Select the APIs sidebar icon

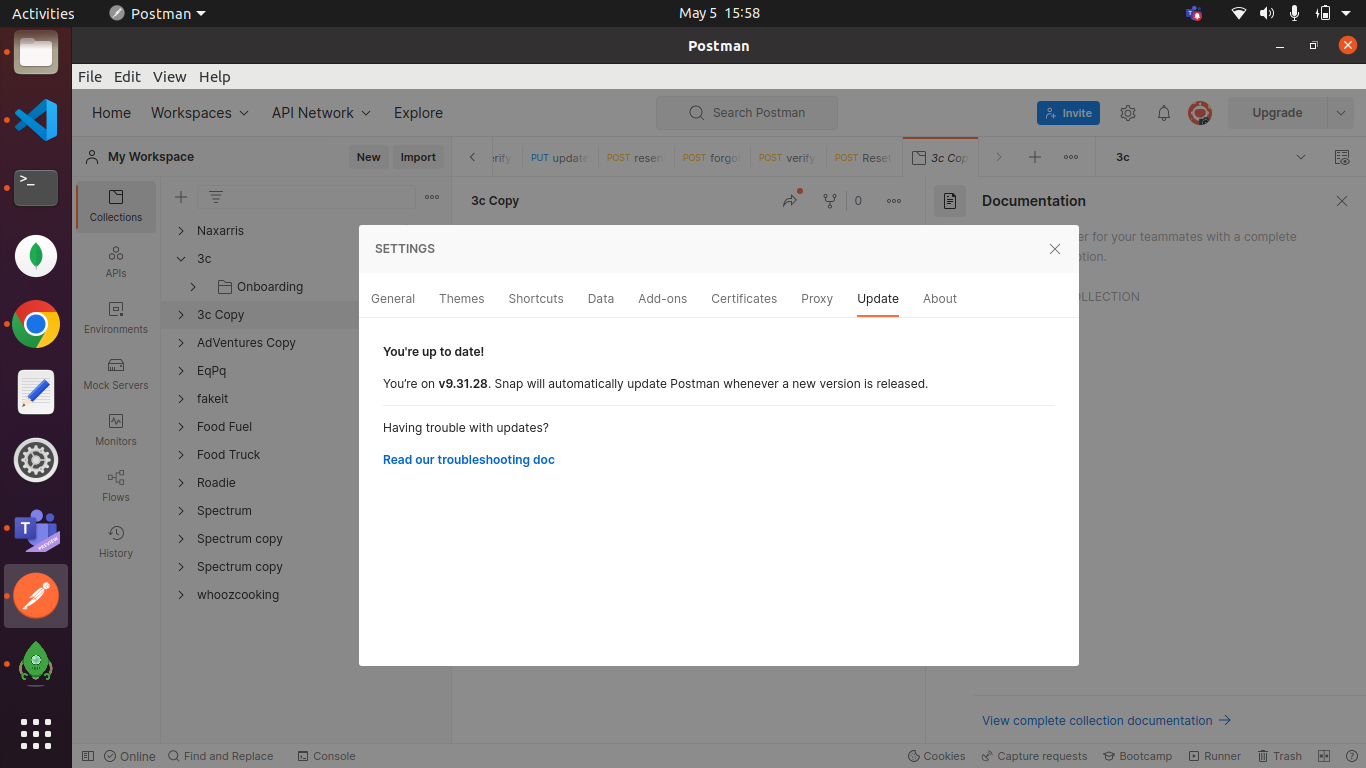115,262
